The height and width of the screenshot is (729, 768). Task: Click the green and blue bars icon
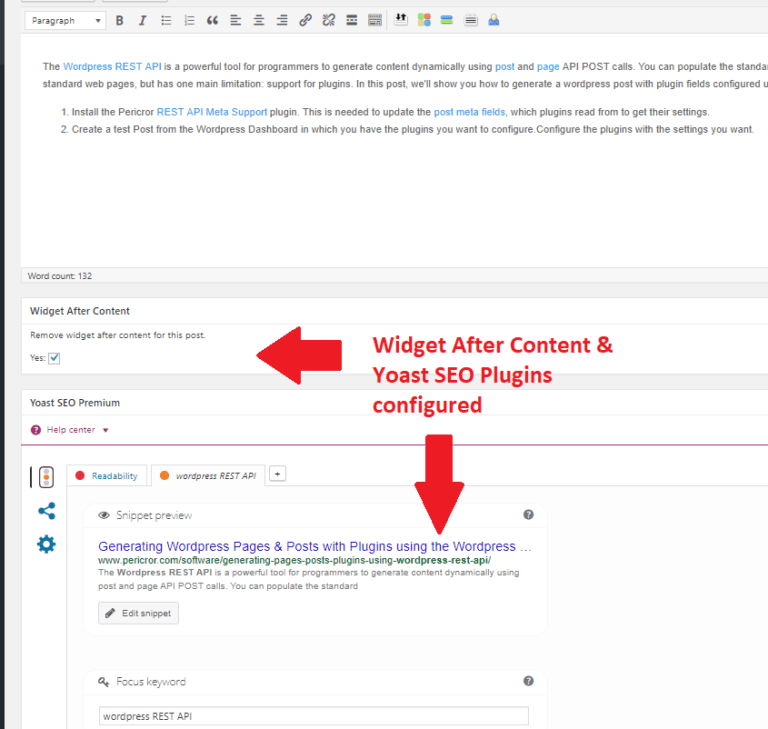447,20
